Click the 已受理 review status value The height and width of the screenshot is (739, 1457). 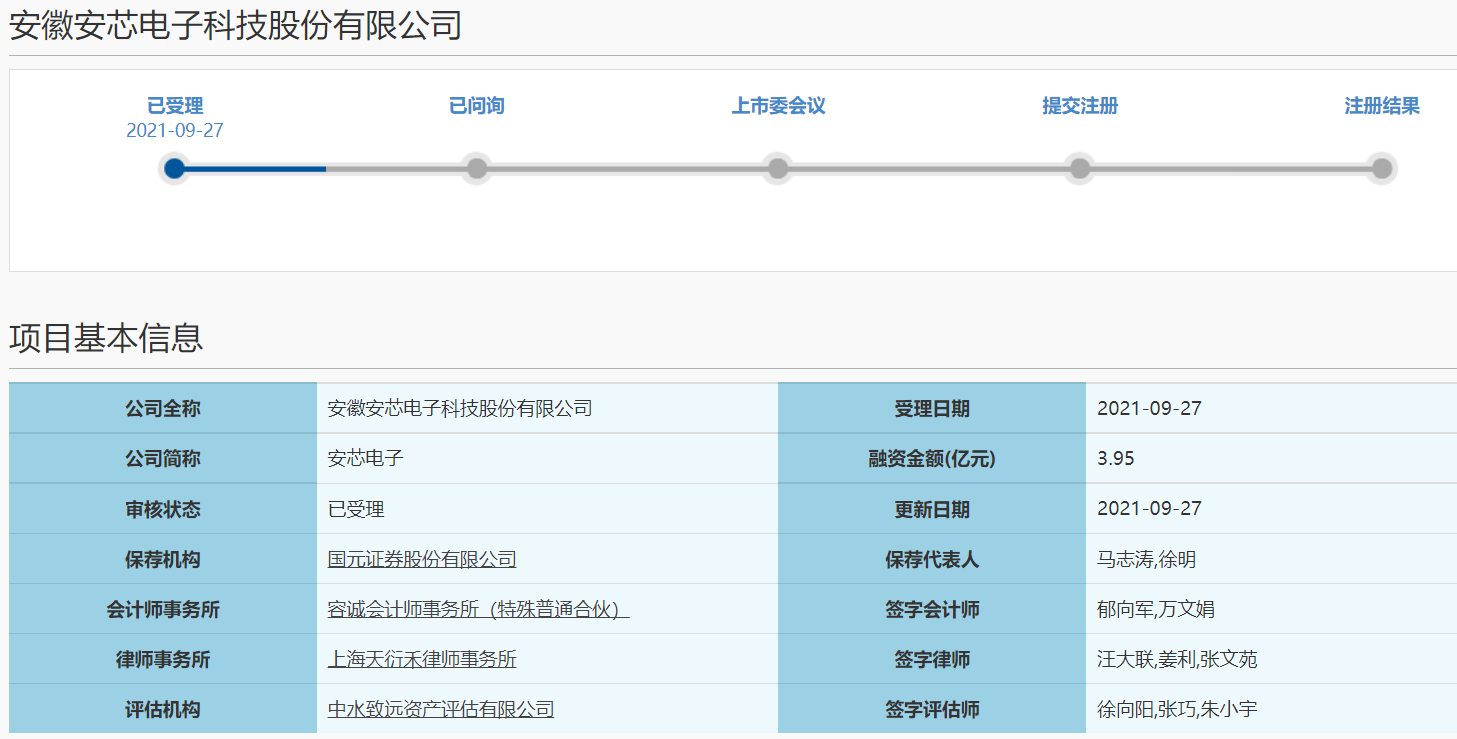coord(356,509)
